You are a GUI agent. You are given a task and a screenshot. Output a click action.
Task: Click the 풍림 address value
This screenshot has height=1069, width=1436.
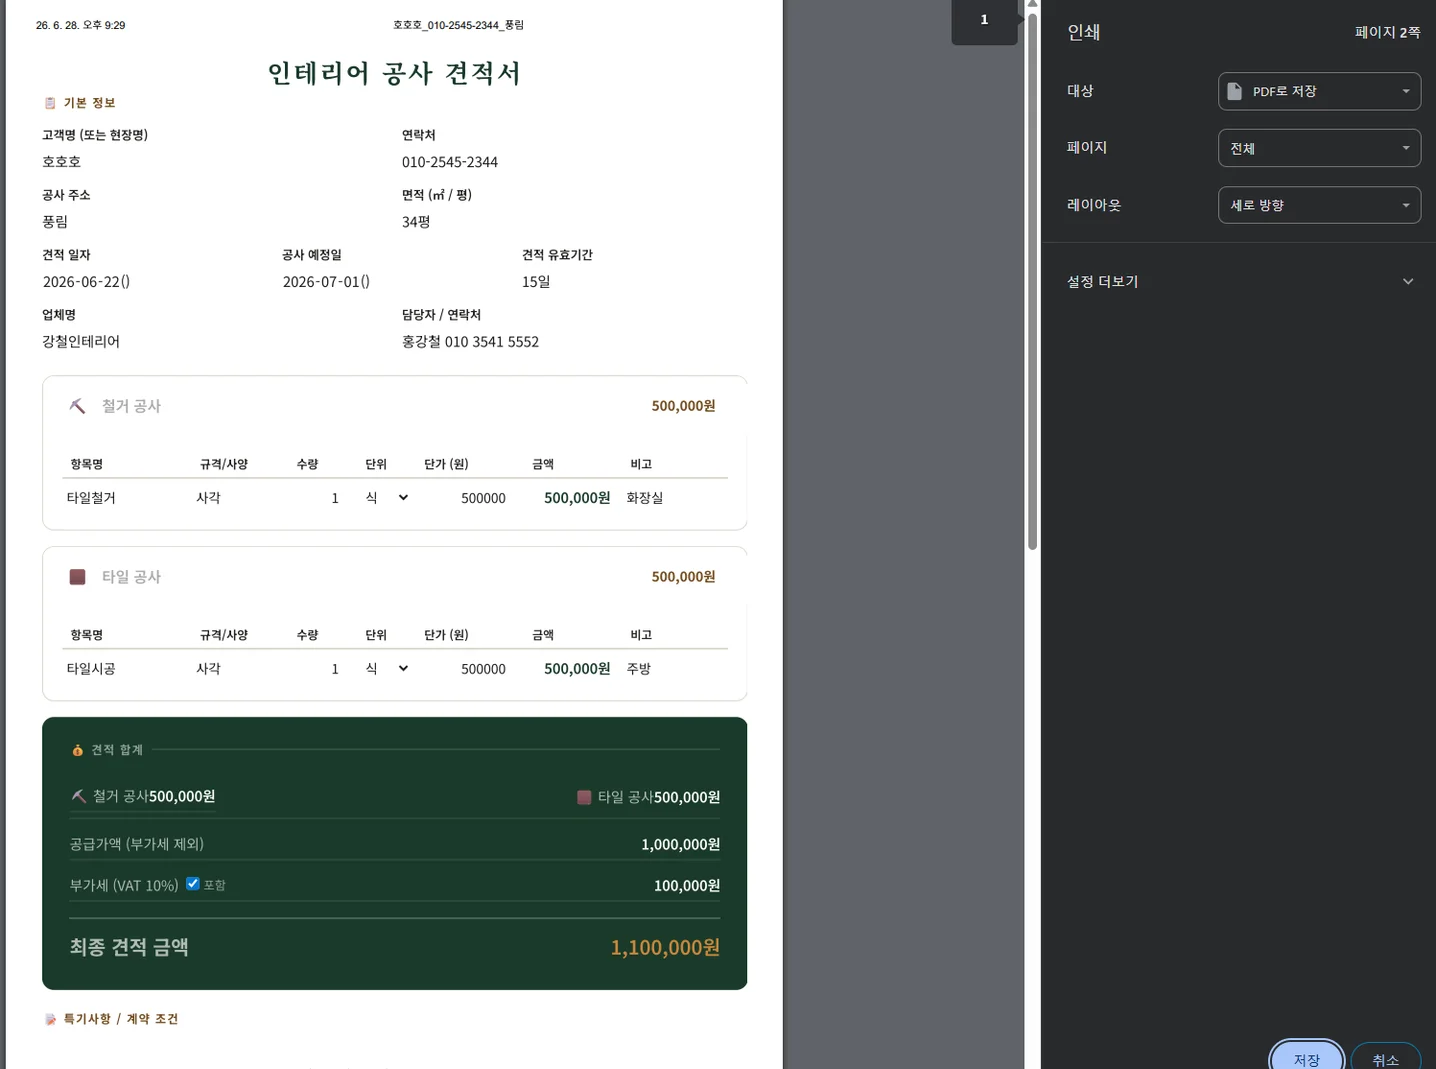[55, 222]
